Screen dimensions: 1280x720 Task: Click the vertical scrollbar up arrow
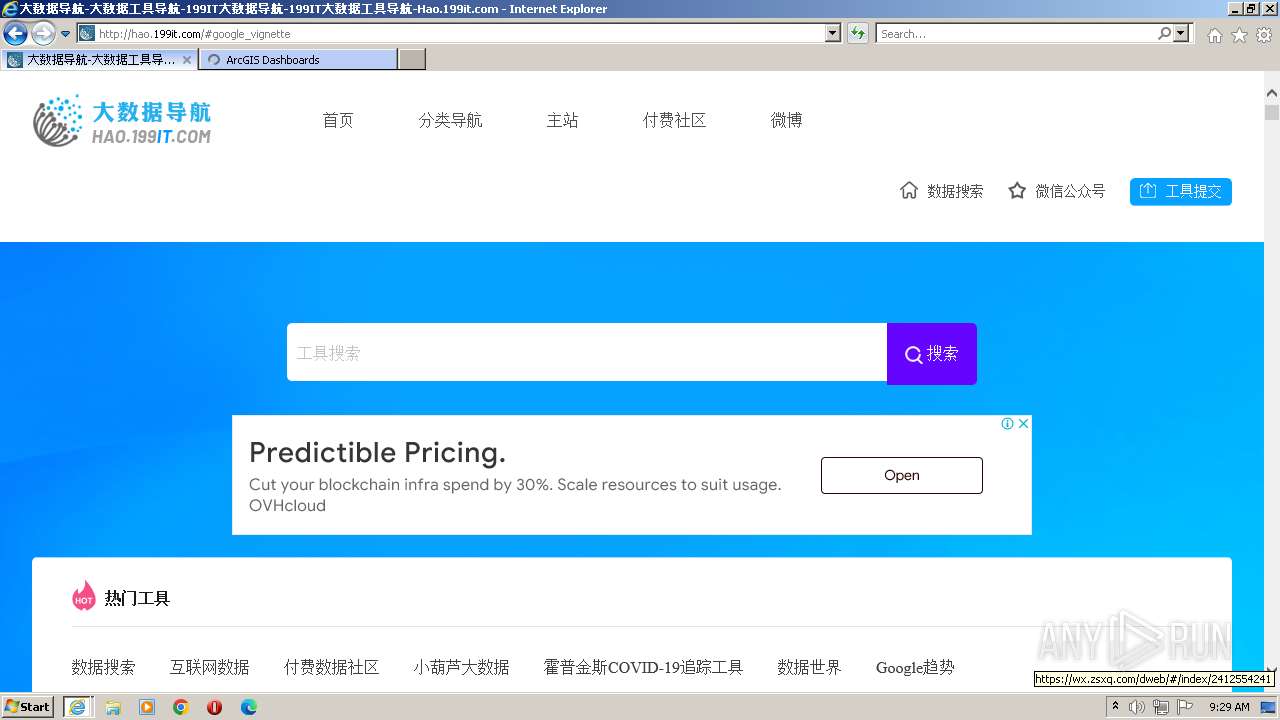tap(1272, 93)
